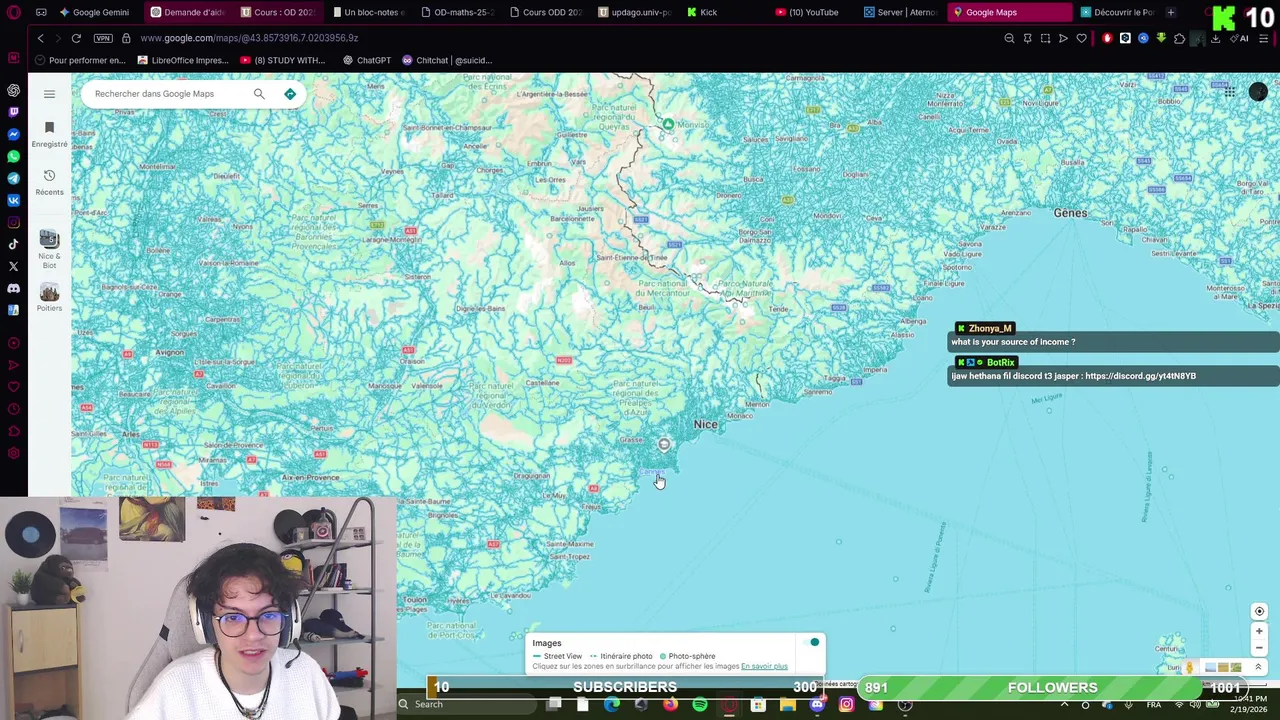This screenshot has width=1280, height=720.
Task: Open the Nice & Biot recent thumbnail
Action: tap(49, 249)
